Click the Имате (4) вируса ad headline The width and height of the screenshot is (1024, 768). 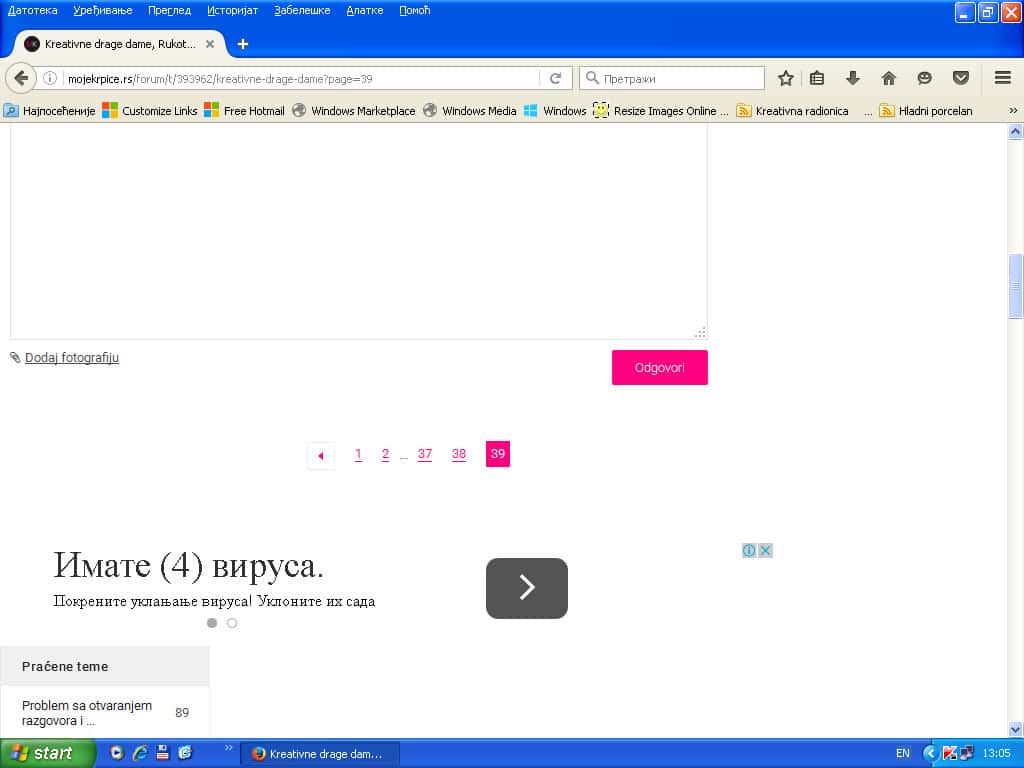pos(188,565)
